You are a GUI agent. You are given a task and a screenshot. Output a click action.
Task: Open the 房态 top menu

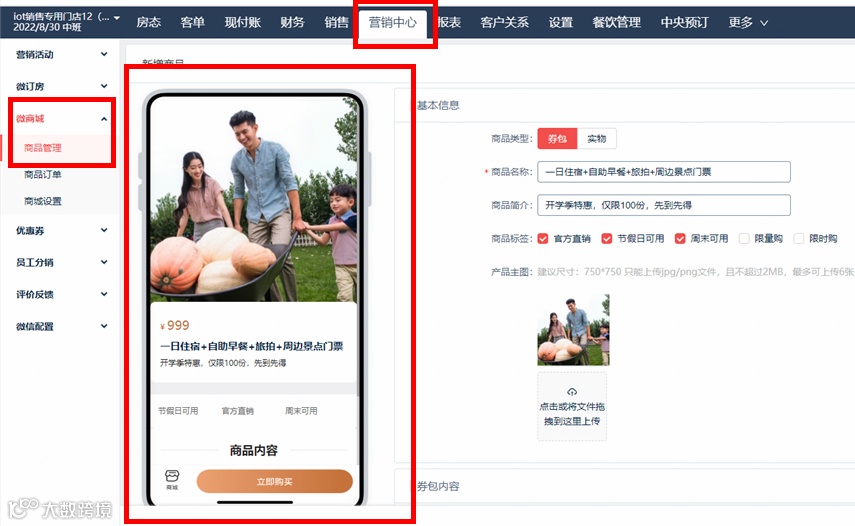point(148,22)
